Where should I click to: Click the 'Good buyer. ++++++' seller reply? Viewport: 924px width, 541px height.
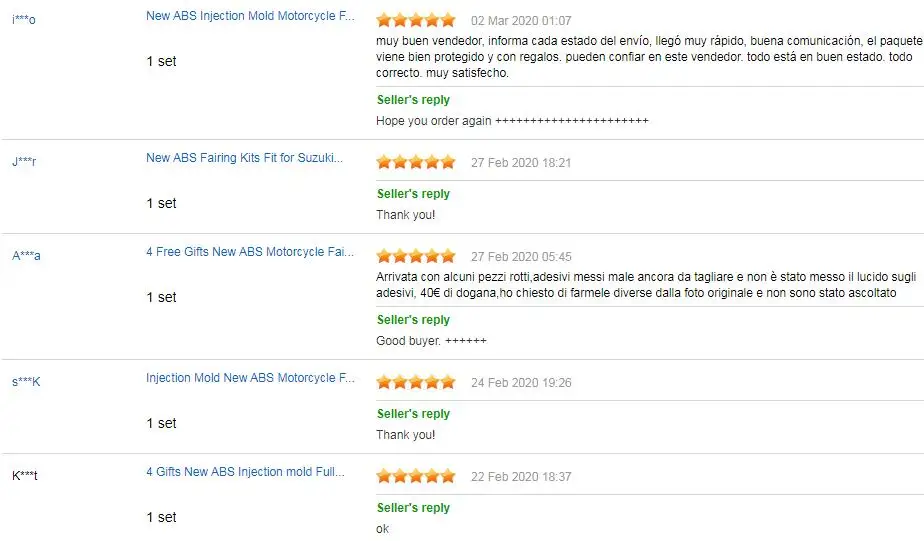[x=431, y=341]
